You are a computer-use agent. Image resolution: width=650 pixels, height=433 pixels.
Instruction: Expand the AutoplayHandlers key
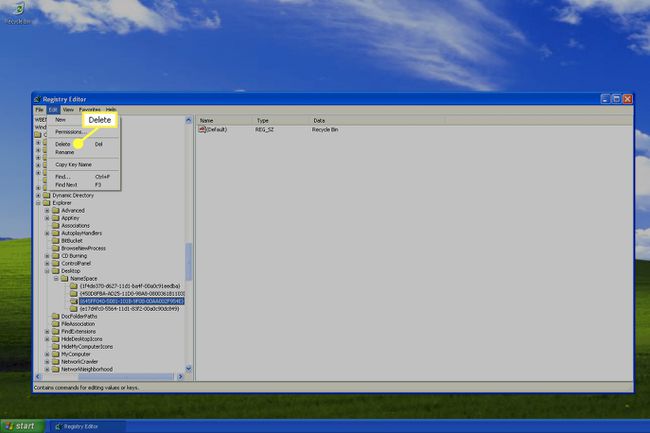[47, 233]
